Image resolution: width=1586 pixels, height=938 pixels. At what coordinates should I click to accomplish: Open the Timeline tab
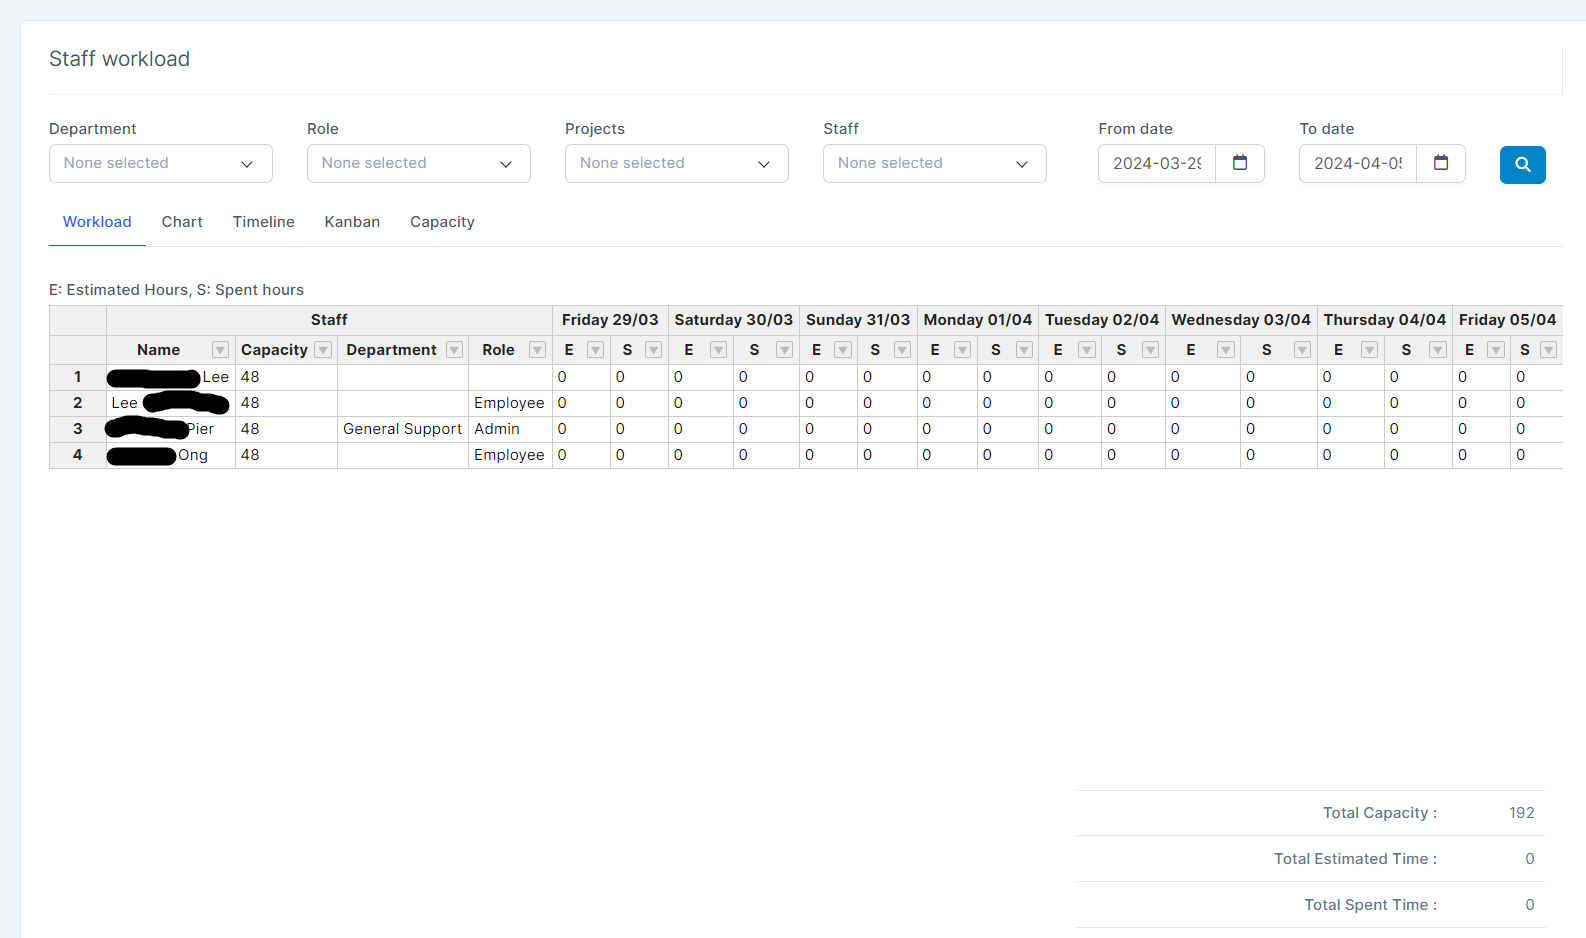click(x=264, y=222)
